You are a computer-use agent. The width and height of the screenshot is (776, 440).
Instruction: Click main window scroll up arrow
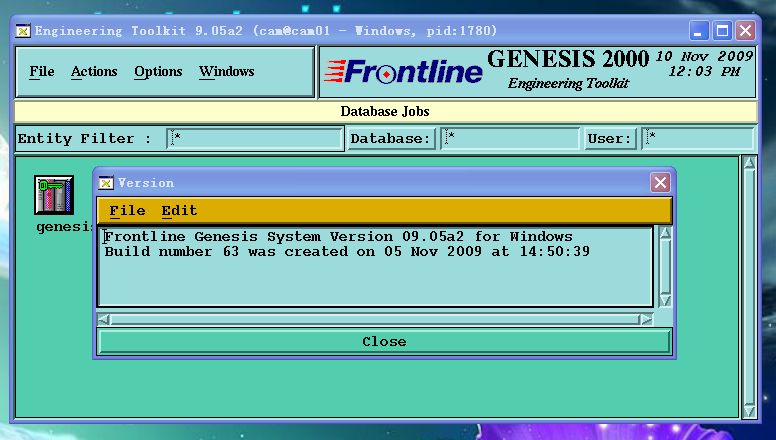[749, 163]
